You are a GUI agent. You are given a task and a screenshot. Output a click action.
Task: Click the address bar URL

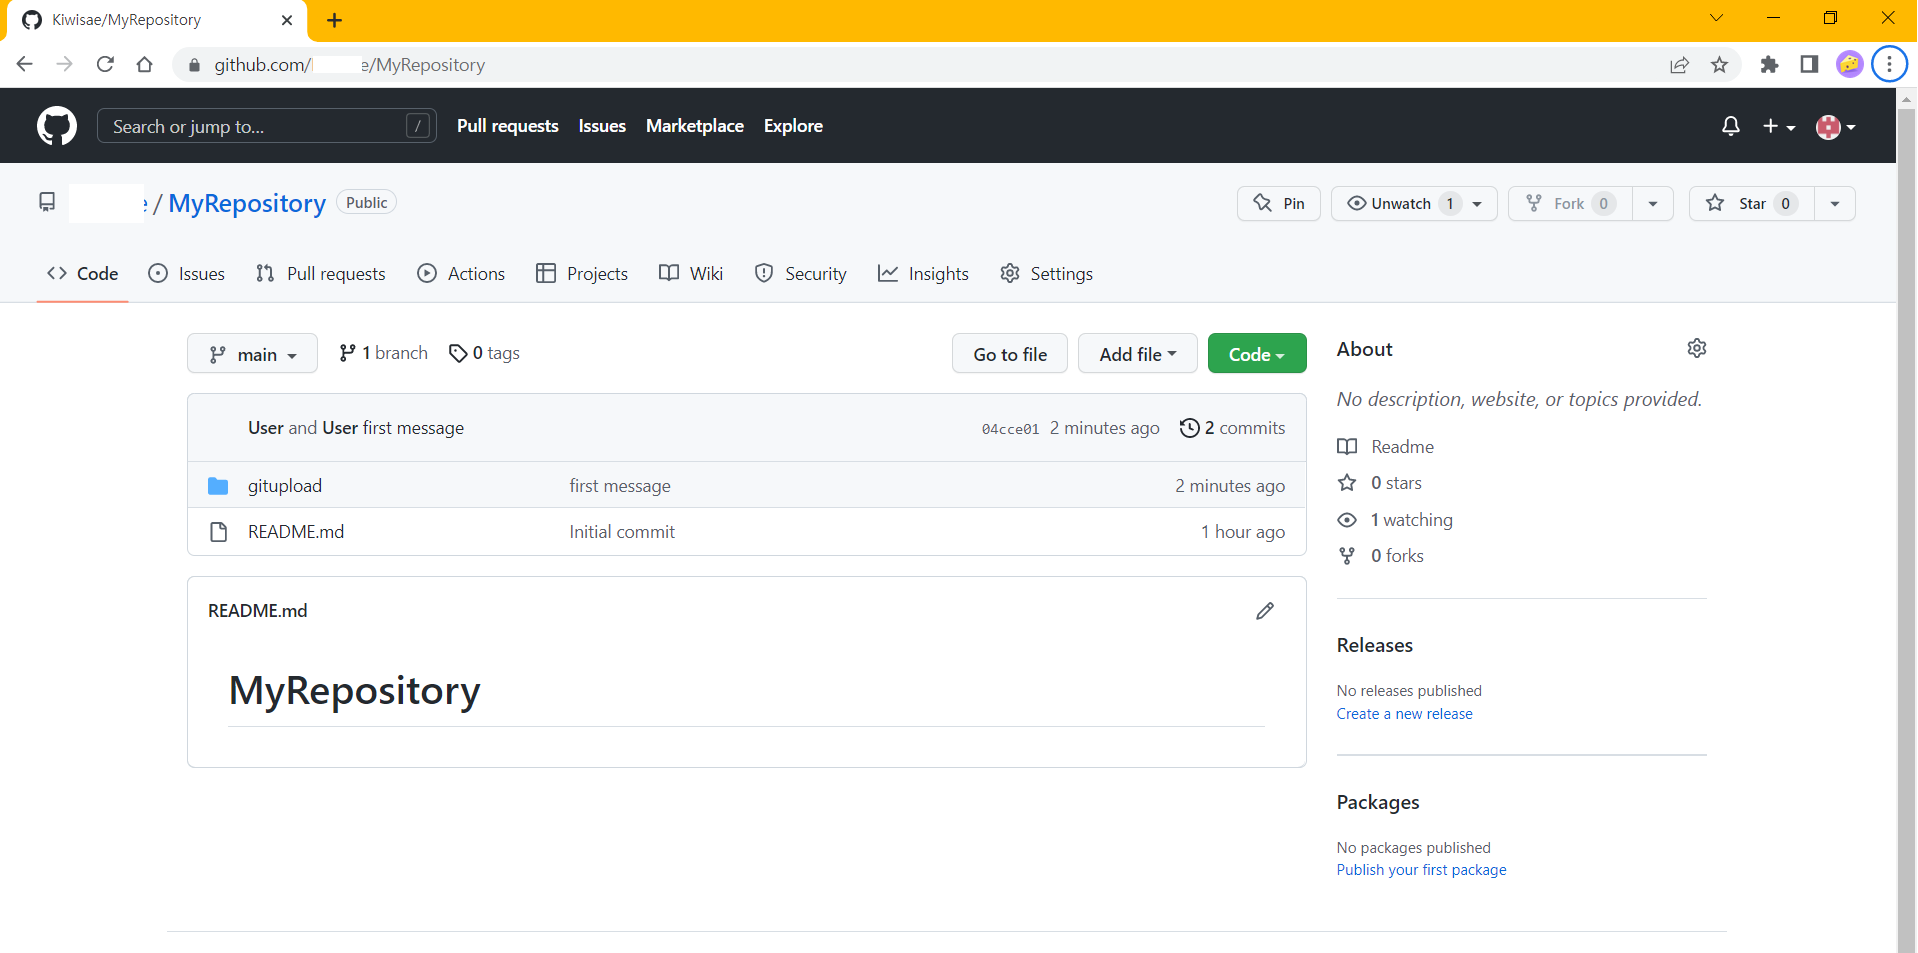point(350,65)
